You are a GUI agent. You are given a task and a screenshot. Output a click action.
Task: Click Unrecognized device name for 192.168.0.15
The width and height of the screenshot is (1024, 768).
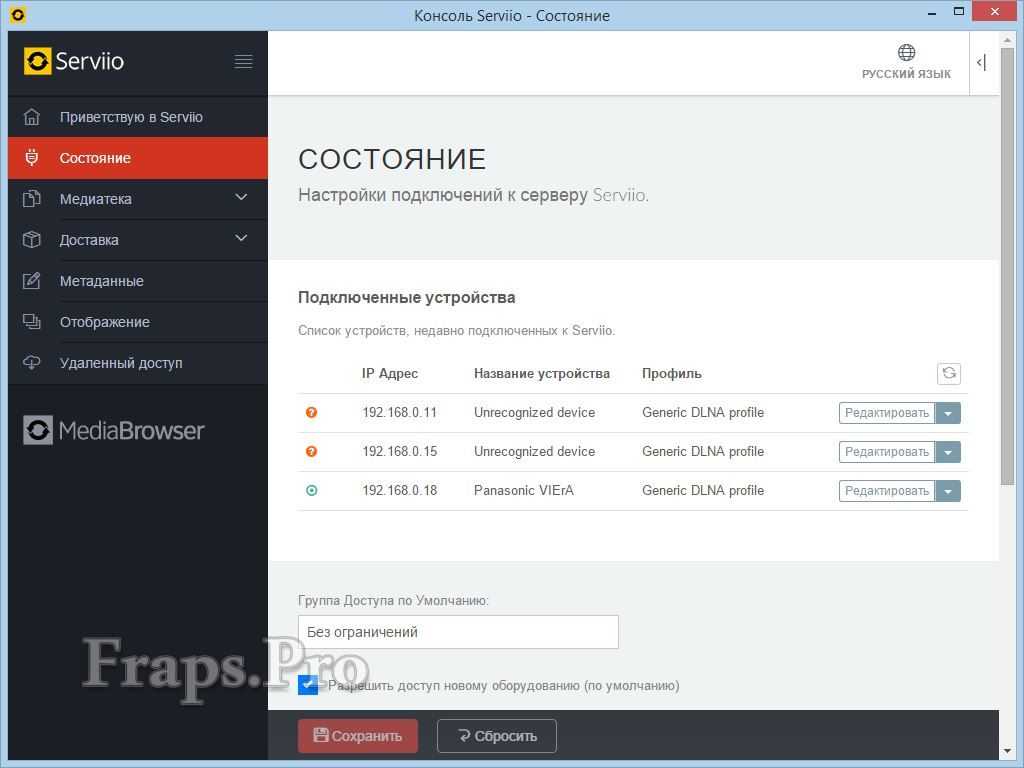[534, 451]
